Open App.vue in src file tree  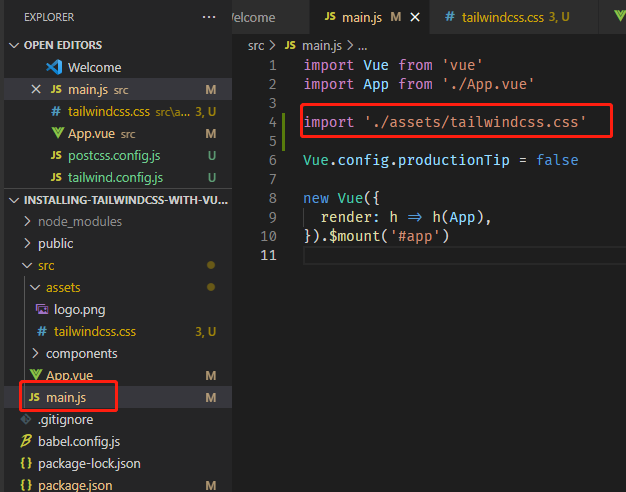point(69,376)
